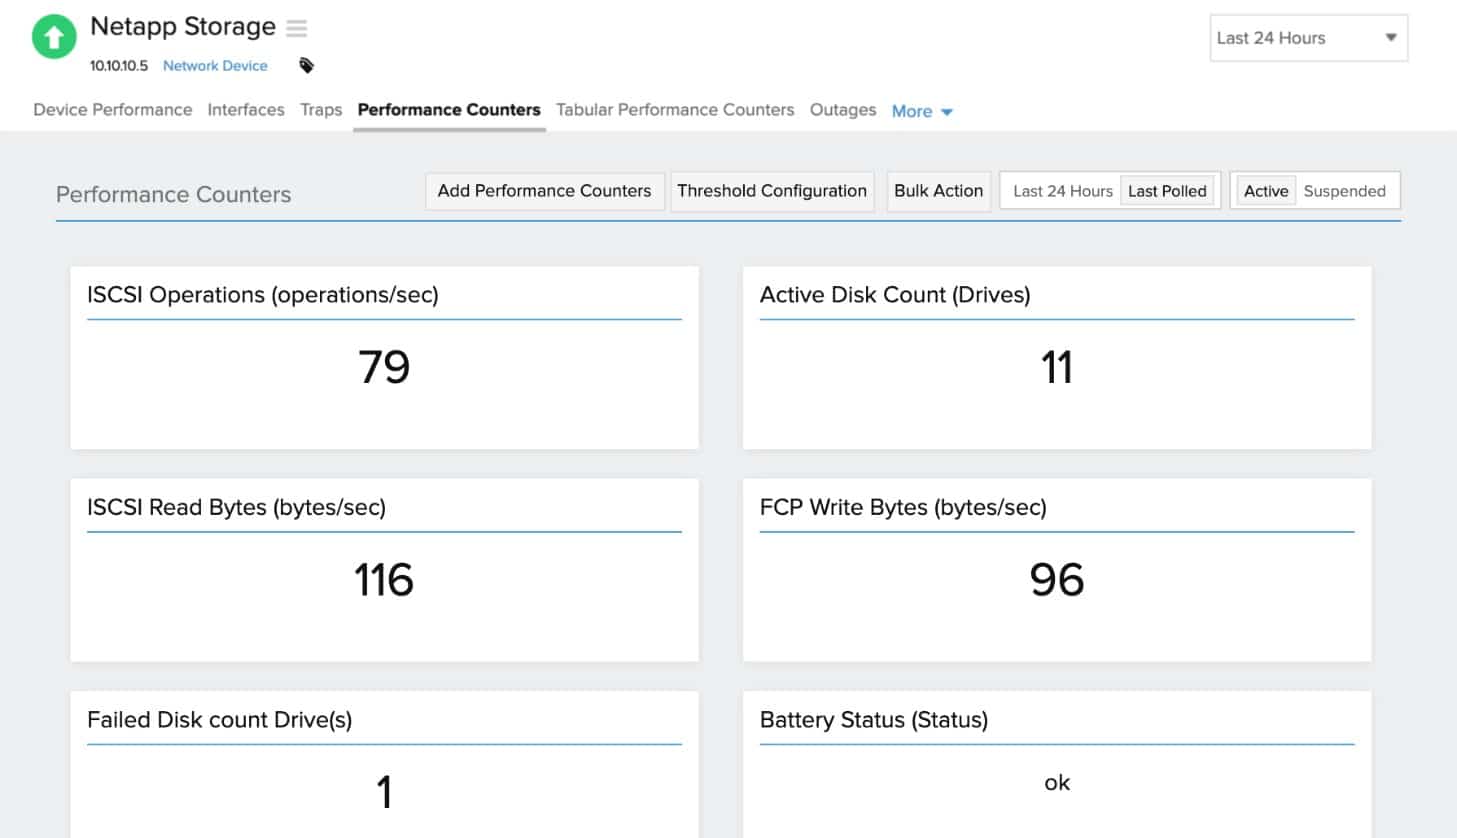The width and height of the screenshot is (1457, 838).
Task: Expand the More tab dropdown
Action: click(x=922, y=111)
